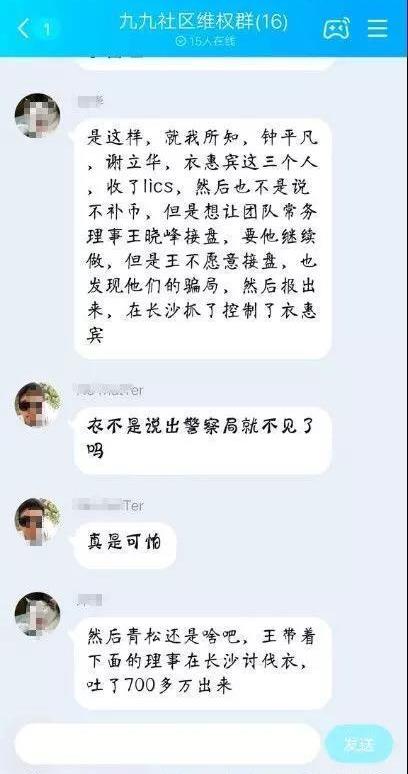The width and height of the screenshot is (408, 774).
Task: Open avatar beside 然后青松 message
Action: click(37, 615)
